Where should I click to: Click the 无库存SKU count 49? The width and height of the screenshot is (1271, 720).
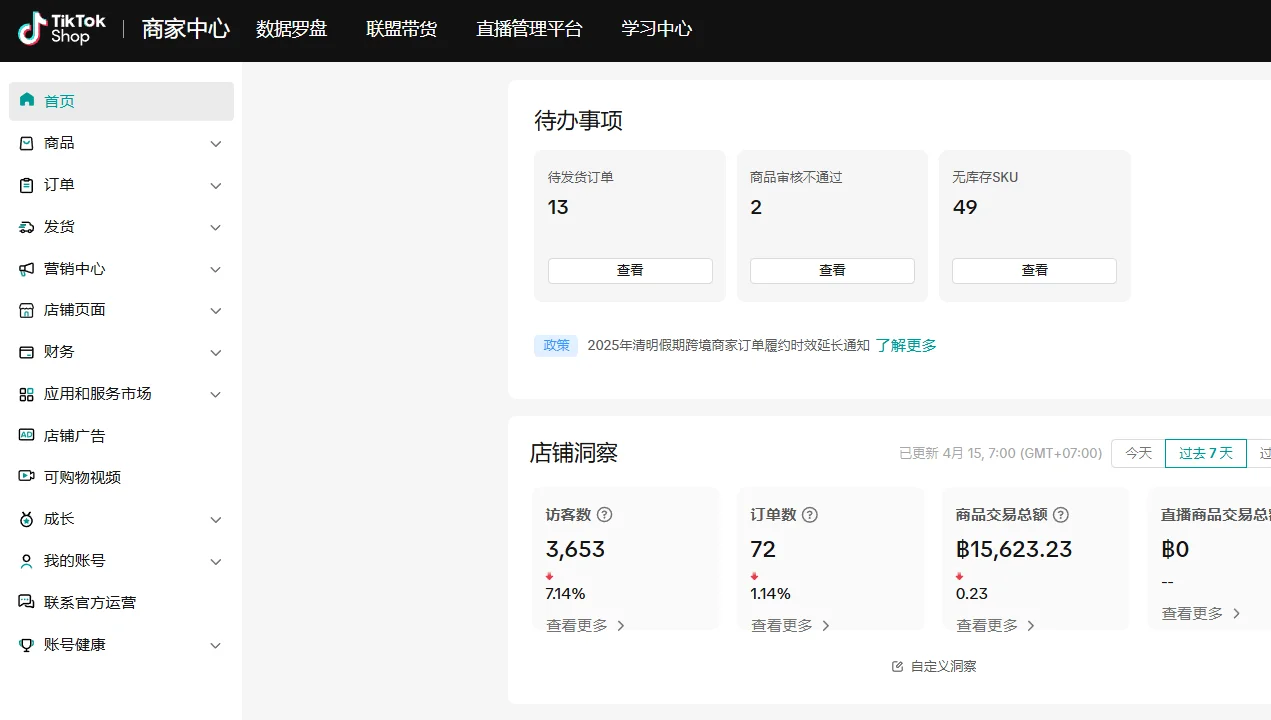(x=965, y=207)
